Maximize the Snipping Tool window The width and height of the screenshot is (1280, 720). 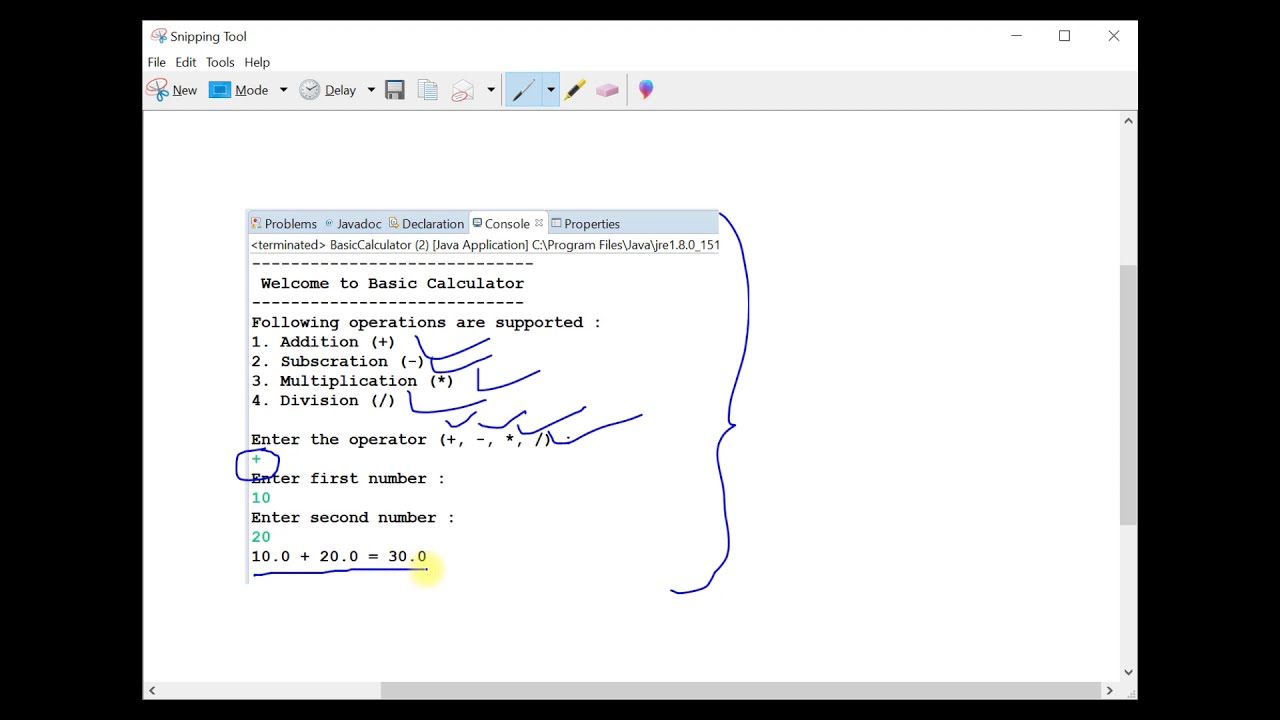coord(1064,36)
